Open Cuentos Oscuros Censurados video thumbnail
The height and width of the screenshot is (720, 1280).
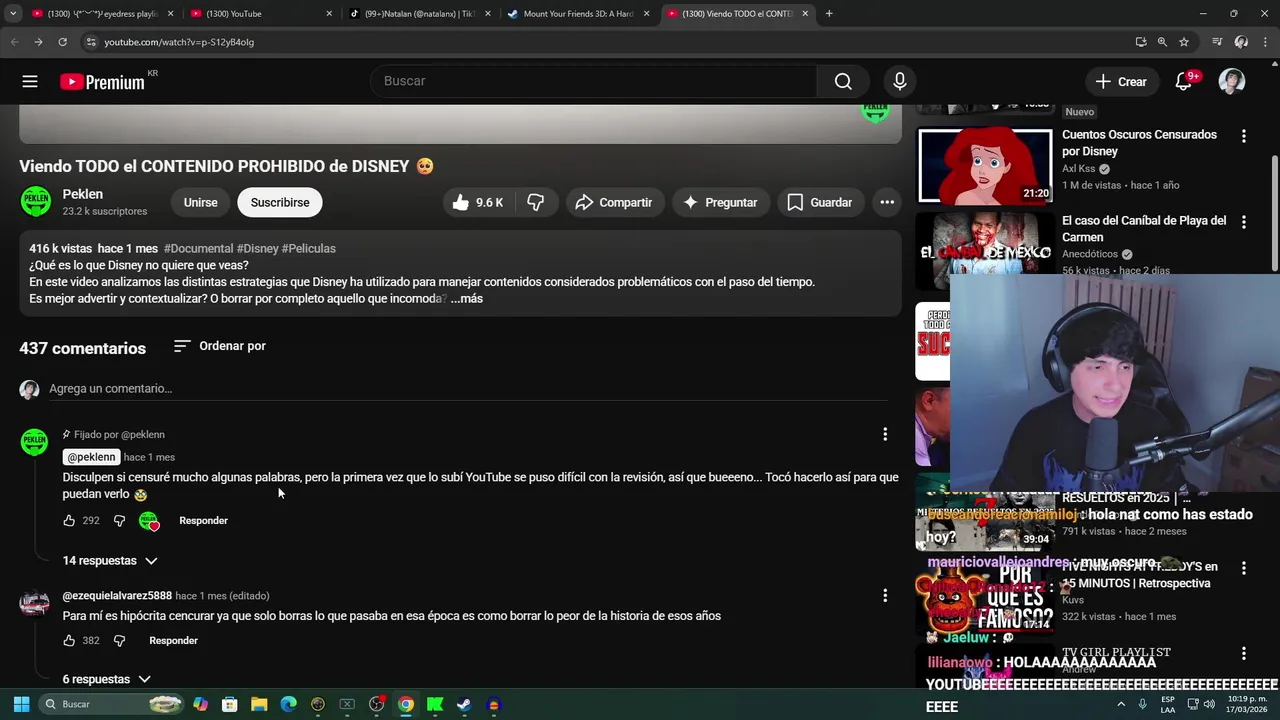(x=986, y=166)
